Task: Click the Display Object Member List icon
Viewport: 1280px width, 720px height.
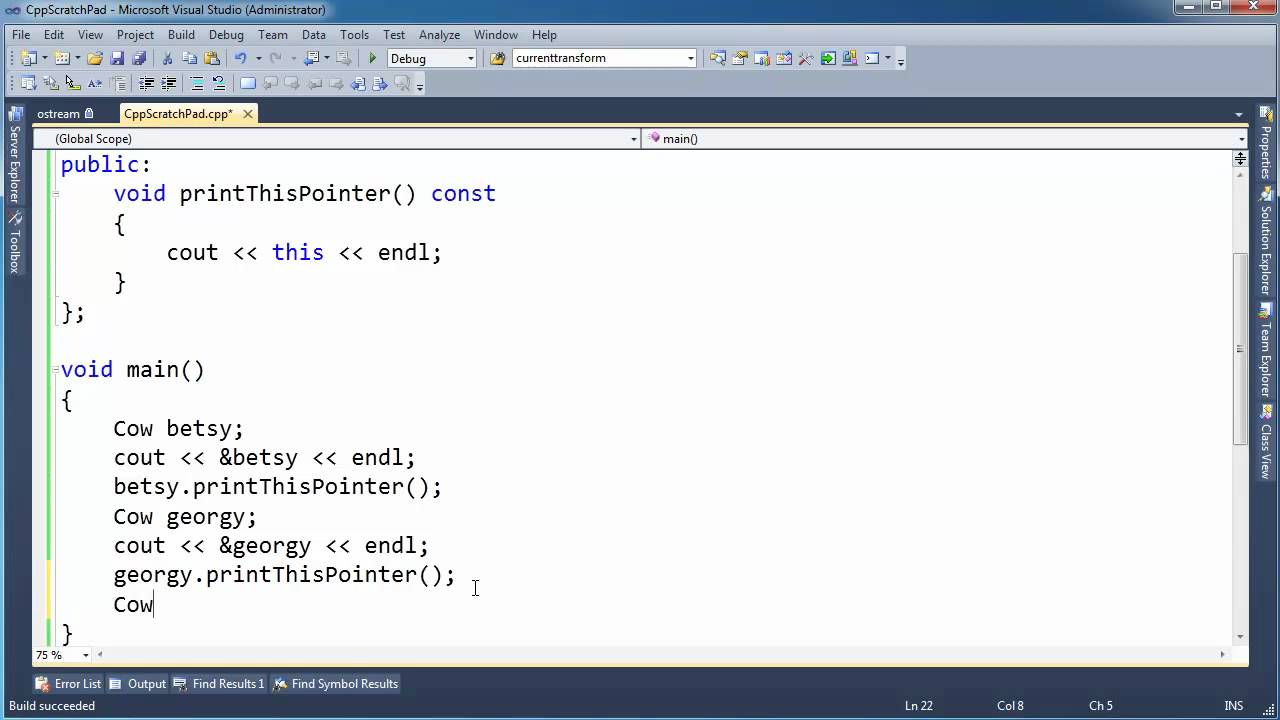Action: click(x=28, y=83)
